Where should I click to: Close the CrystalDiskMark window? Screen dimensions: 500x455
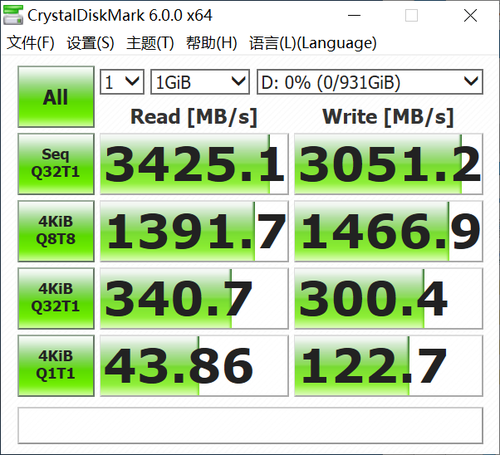click(x=470, y=15)
